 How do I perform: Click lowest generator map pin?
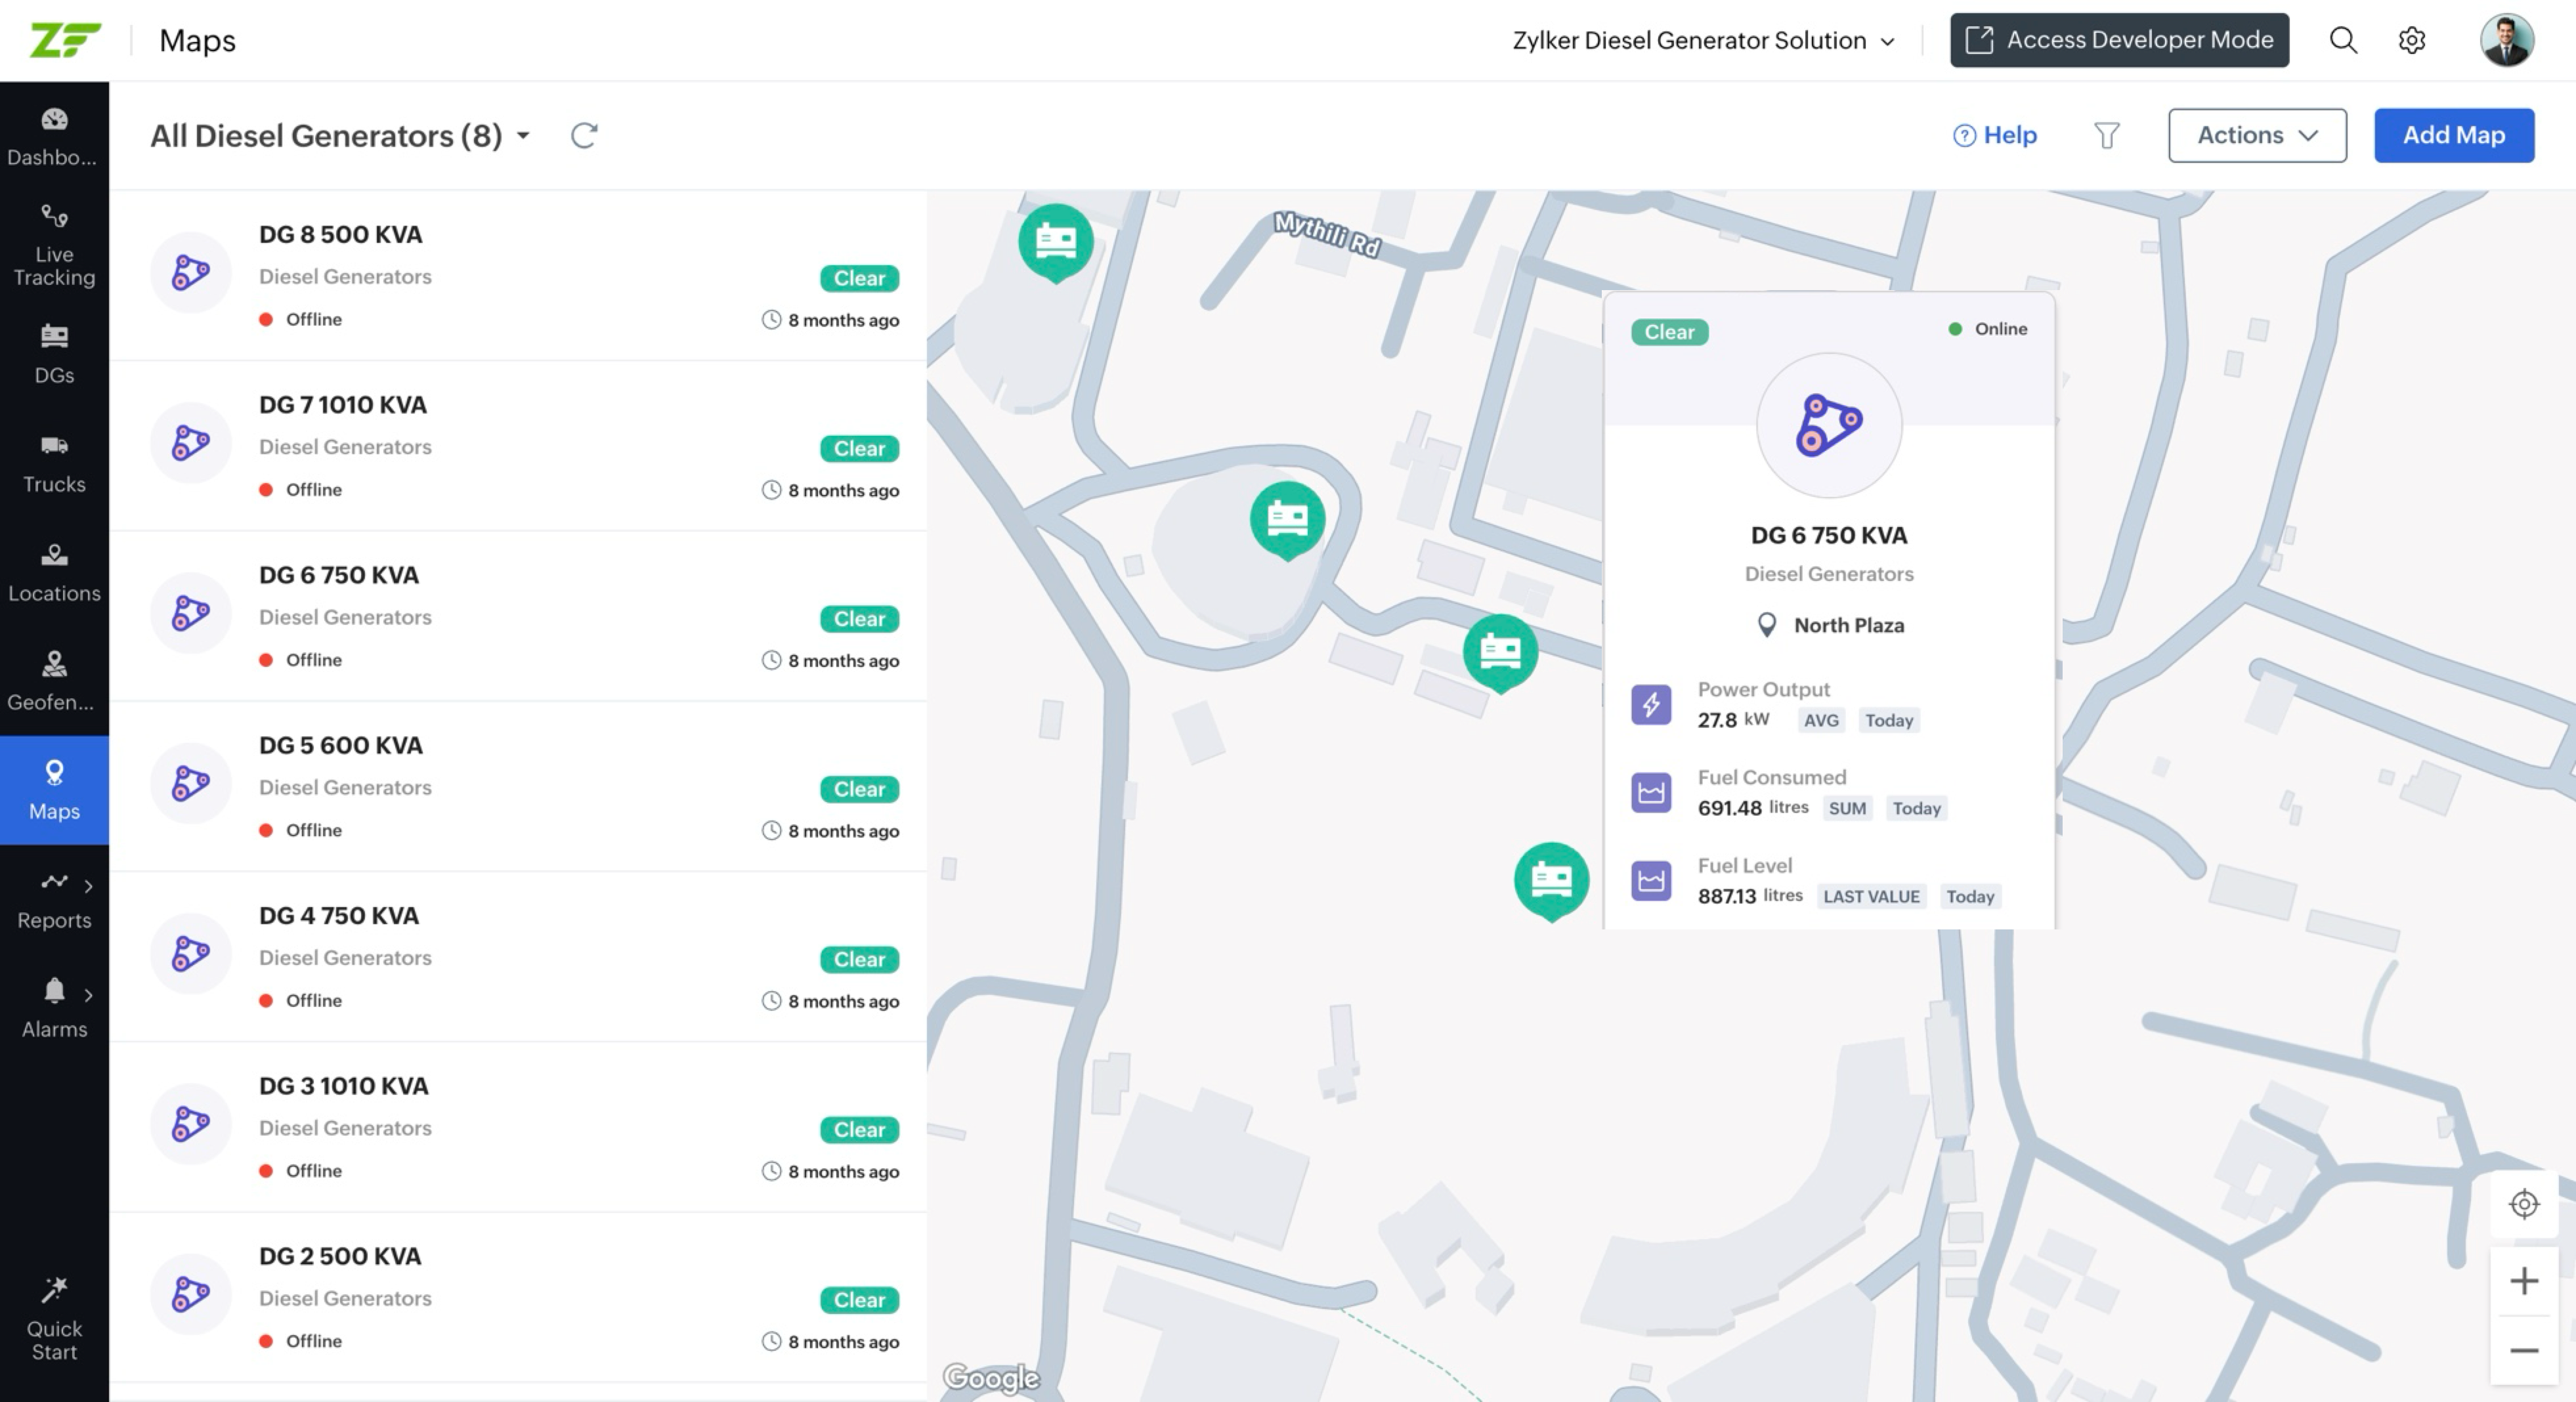coord(1551,881)
